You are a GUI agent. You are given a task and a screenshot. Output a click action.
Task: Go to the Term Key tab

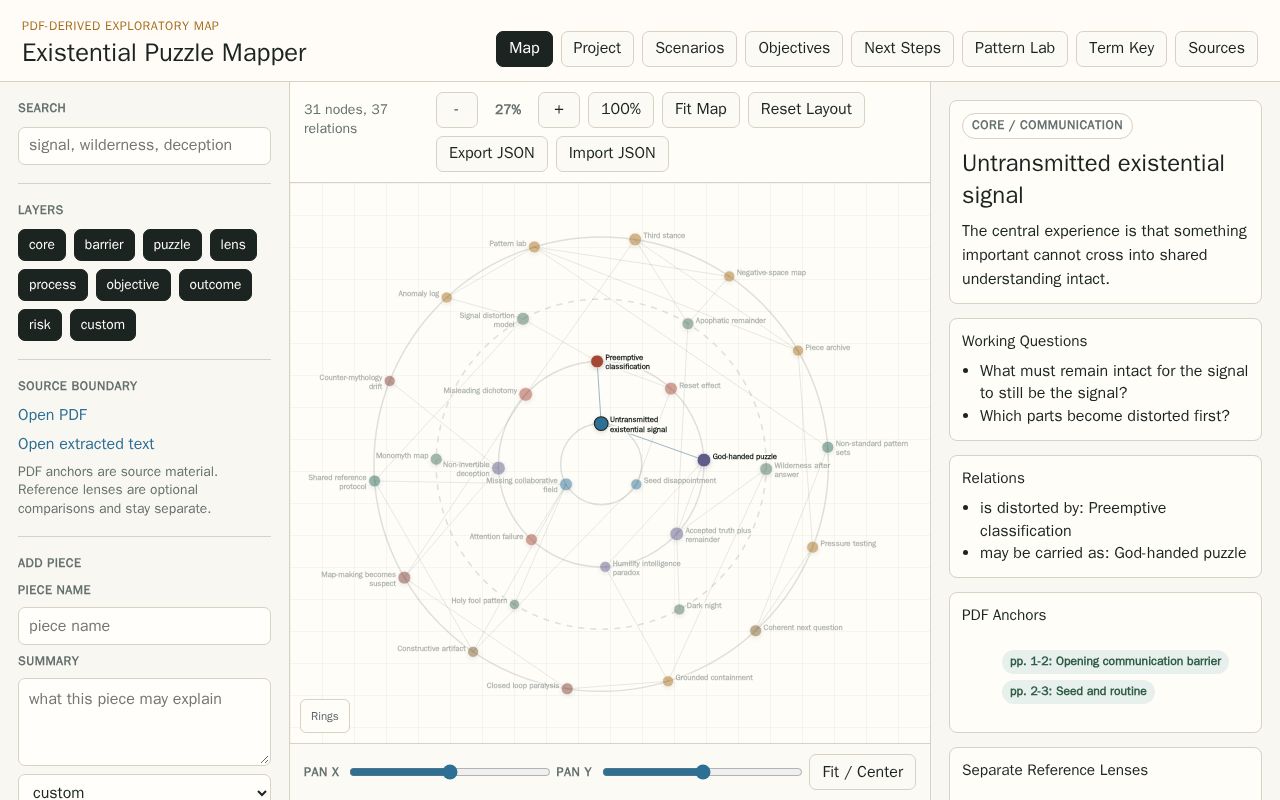pyautogui.click(x=1121, y=48)
